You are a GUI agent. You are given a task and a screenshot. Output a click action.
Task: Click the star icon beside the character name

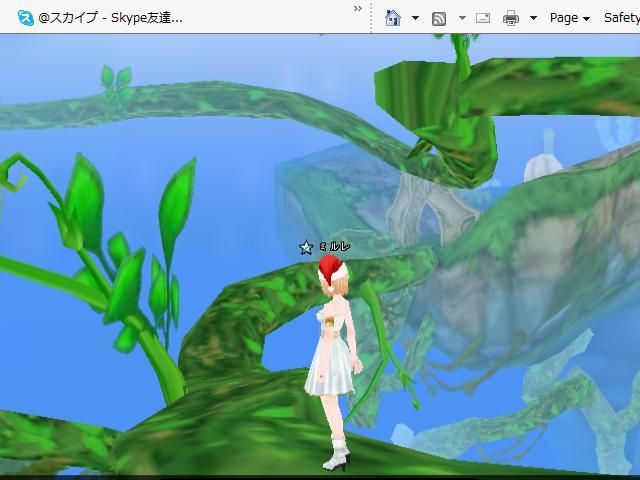coord(306,247)
